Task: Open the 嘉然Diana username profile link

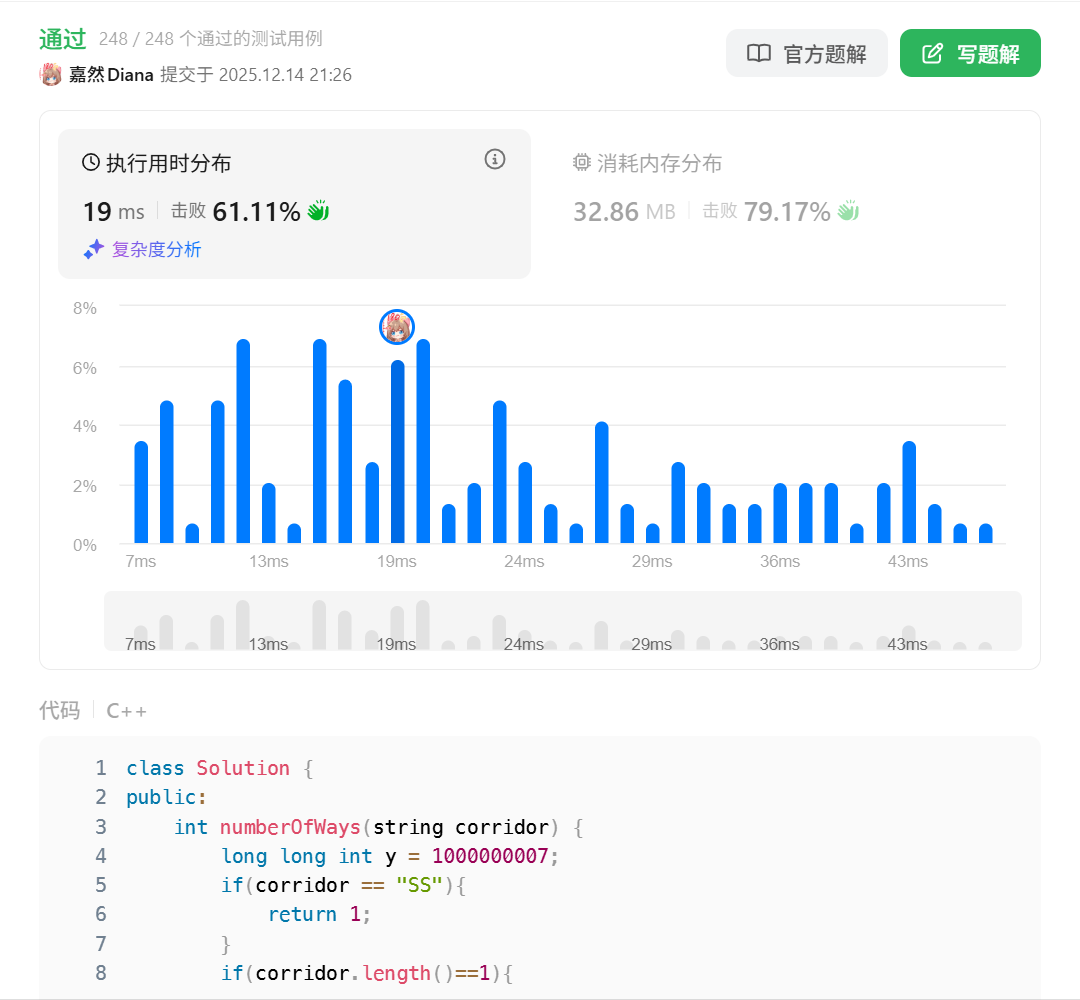Action: [111, 75]
